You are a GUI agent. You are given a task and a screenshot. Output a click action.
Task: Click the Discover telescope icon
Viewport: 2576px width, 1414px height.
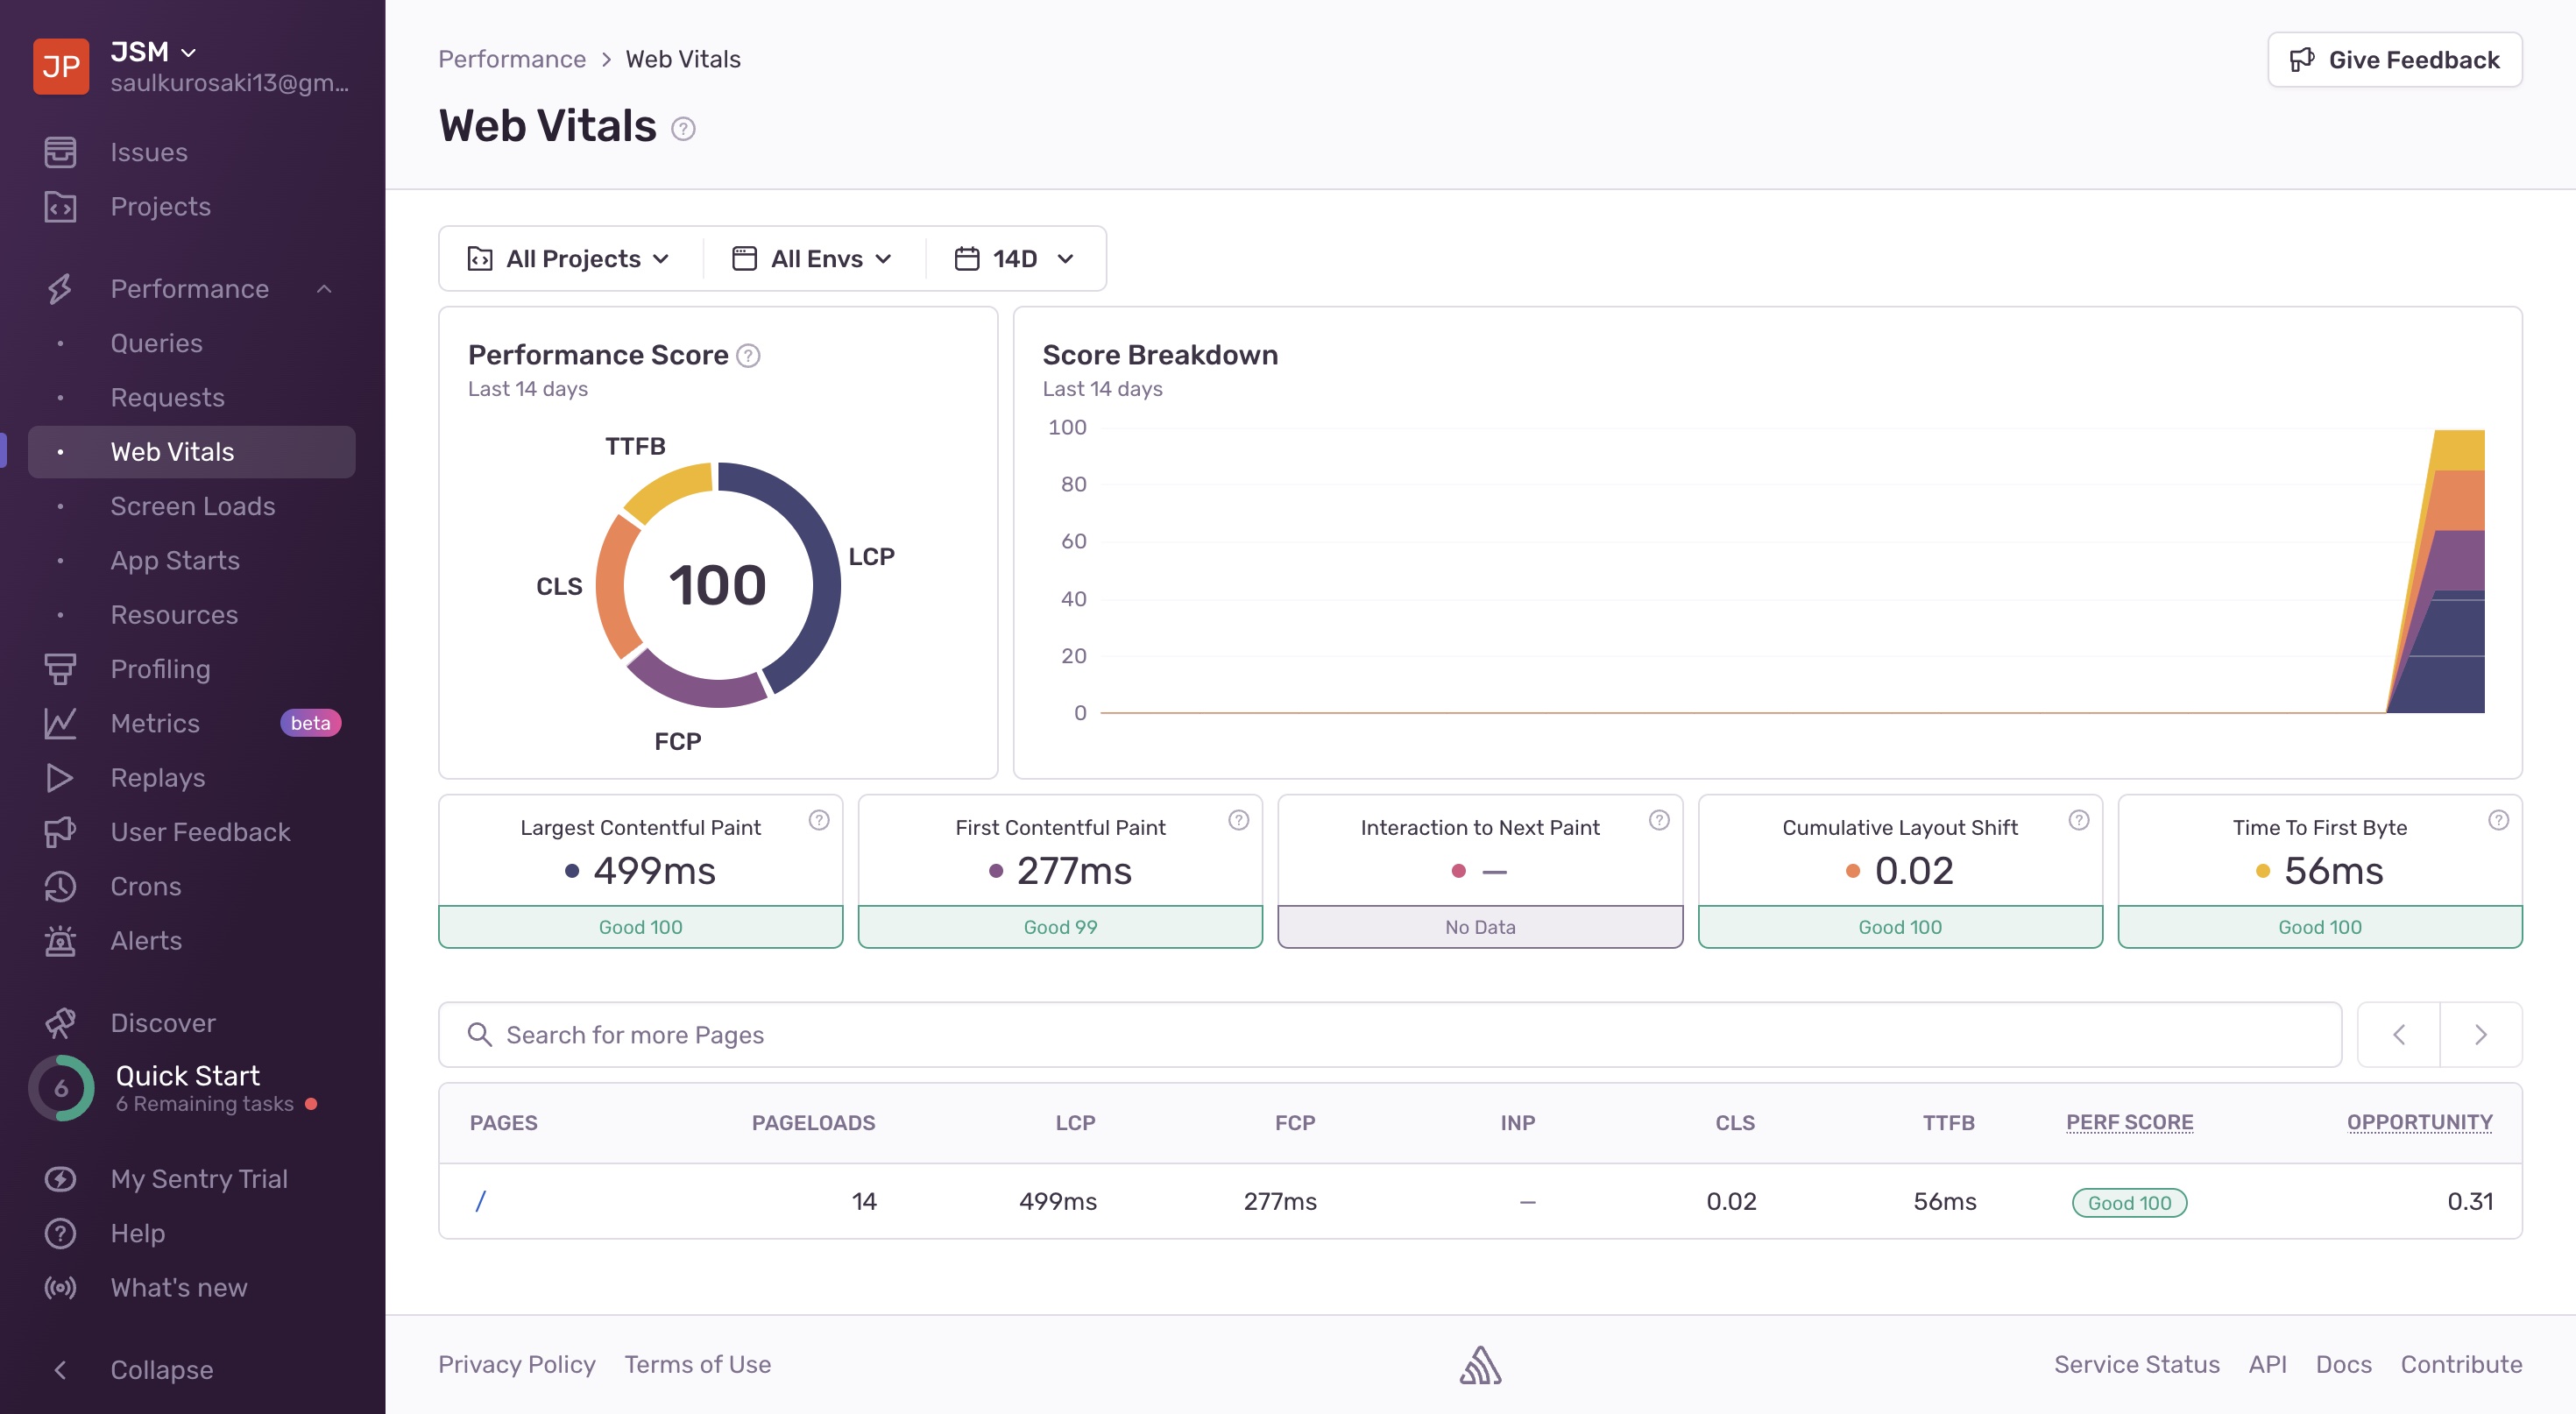pos(60,1023)
